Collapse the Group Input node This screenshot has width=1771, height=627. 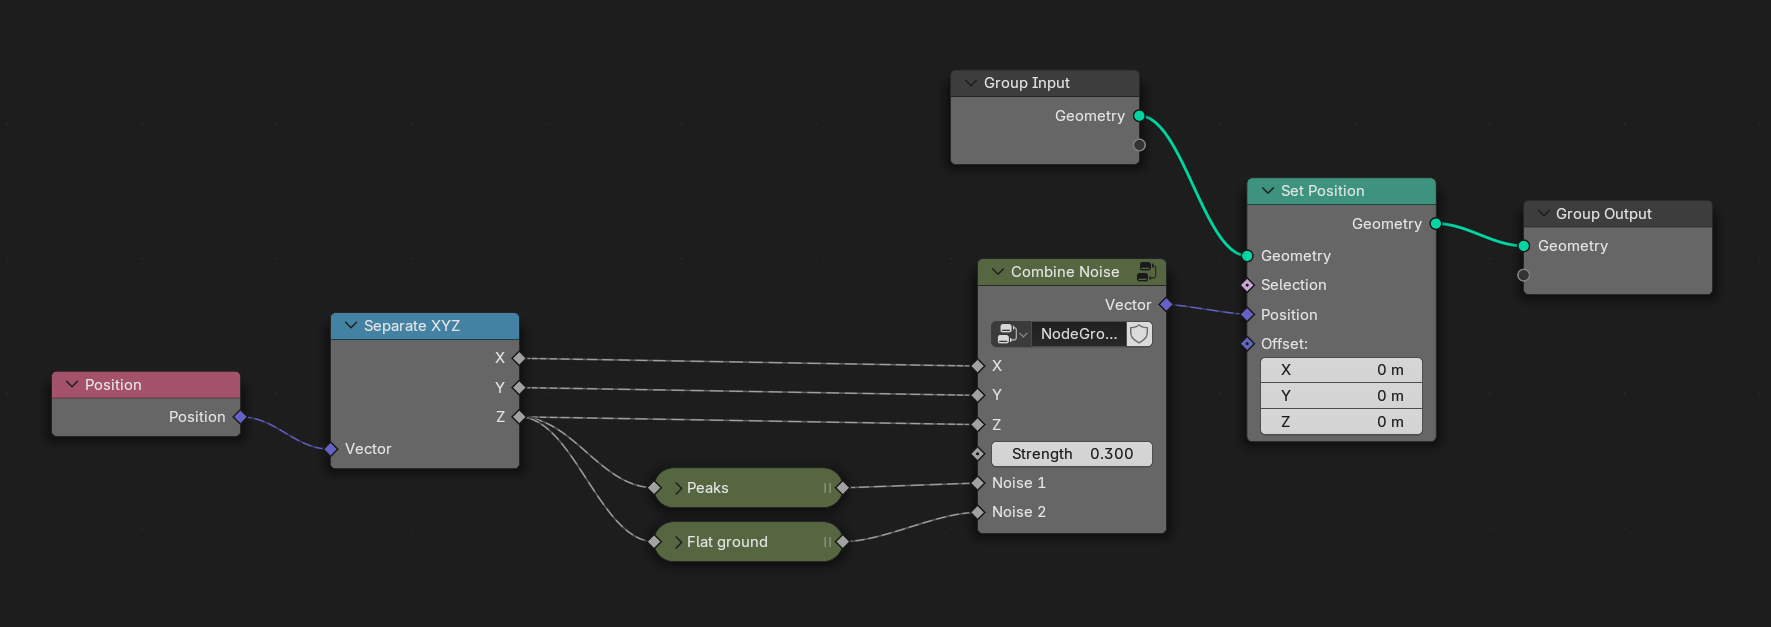click(x=970, y=83)
